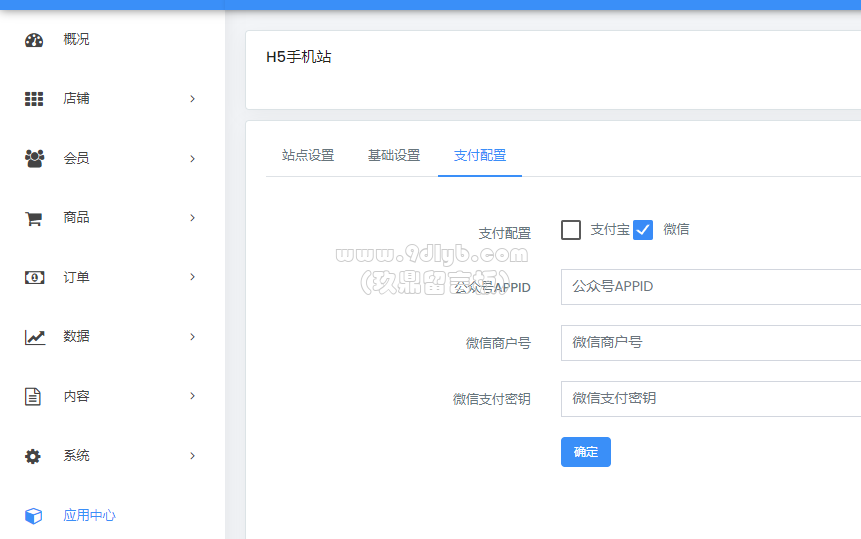Image resolution: width=861 pixels, height=539 pixels.
Task: Click the 微信商户号 field label
Action: 498,343
